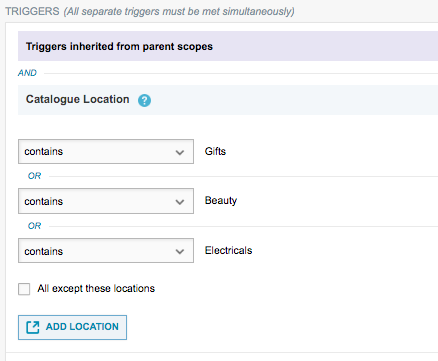The width and height of the screenshot is (438, 361).
Task: Click the chevron arrow beside Beauty dropdown
Action: click(180, 202)
